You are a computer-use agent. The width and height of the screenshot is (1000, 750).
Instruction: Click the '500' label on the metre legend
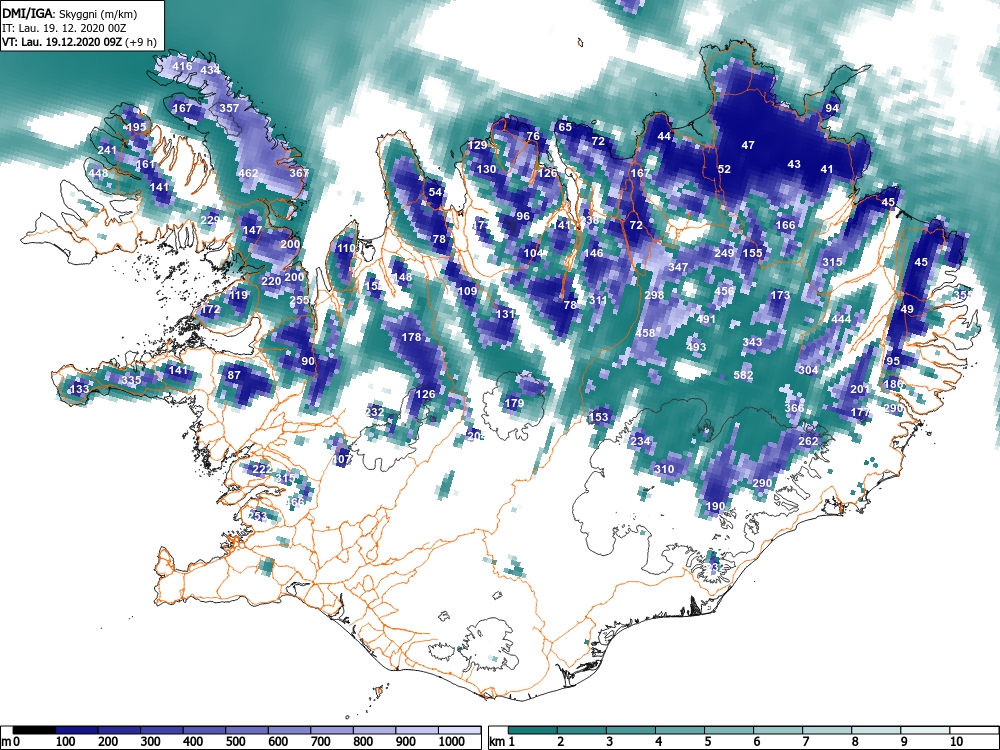[235, 742]
